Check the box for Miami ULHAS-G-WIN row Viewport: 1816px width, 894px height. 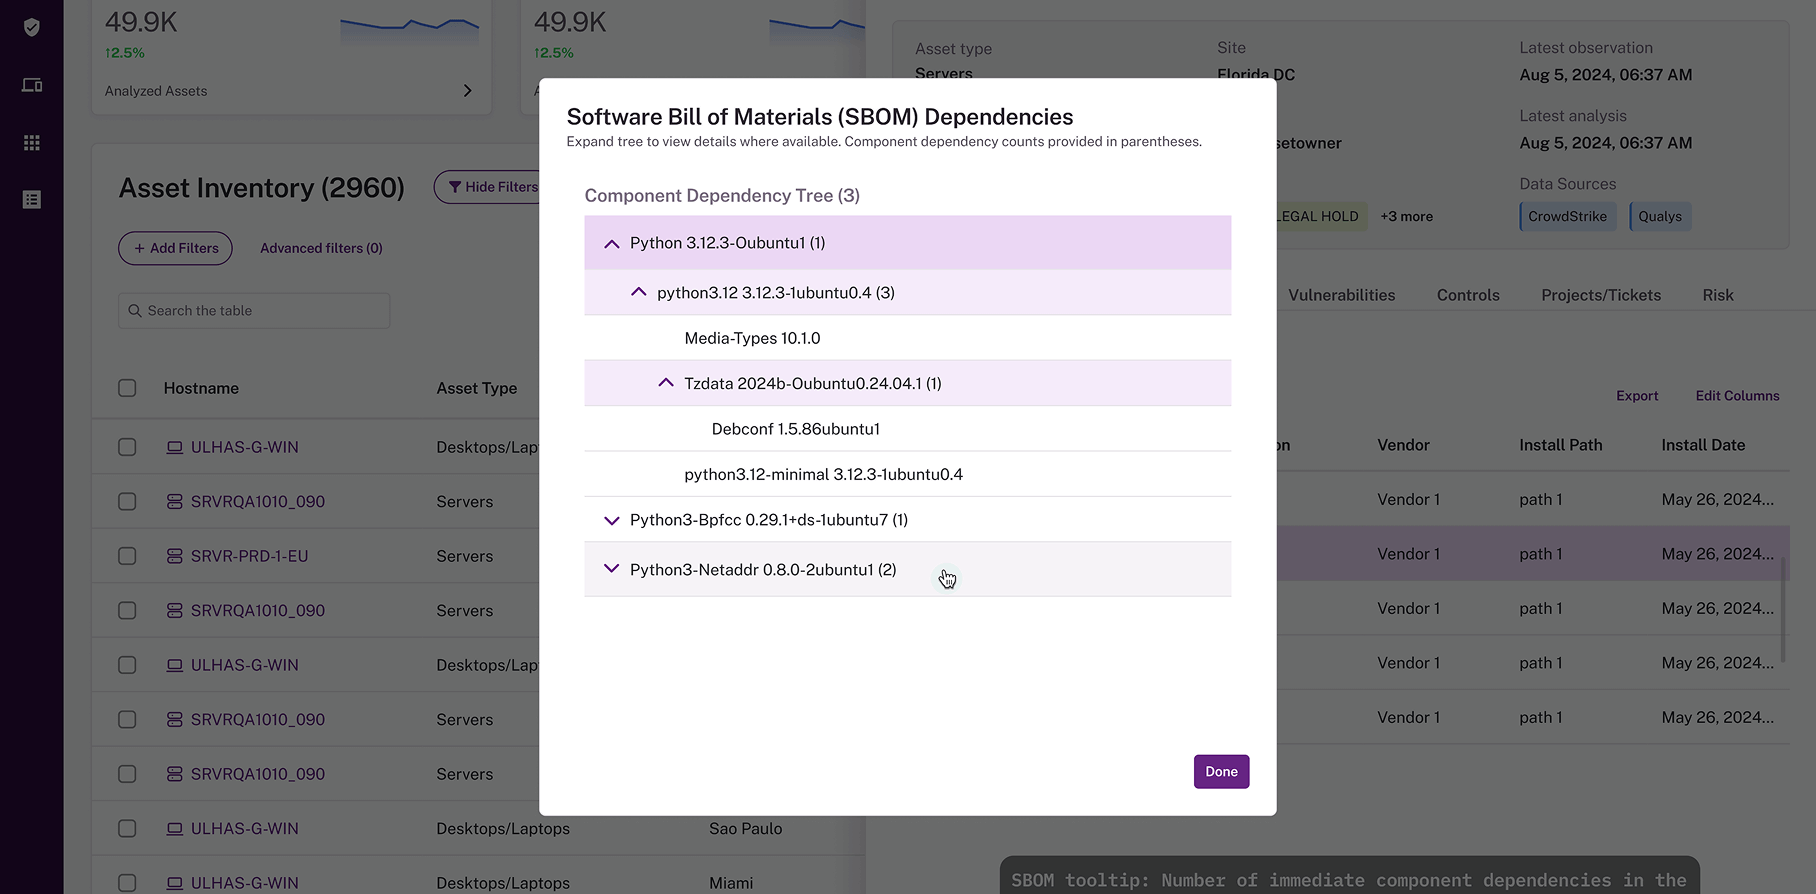(127, 883)
